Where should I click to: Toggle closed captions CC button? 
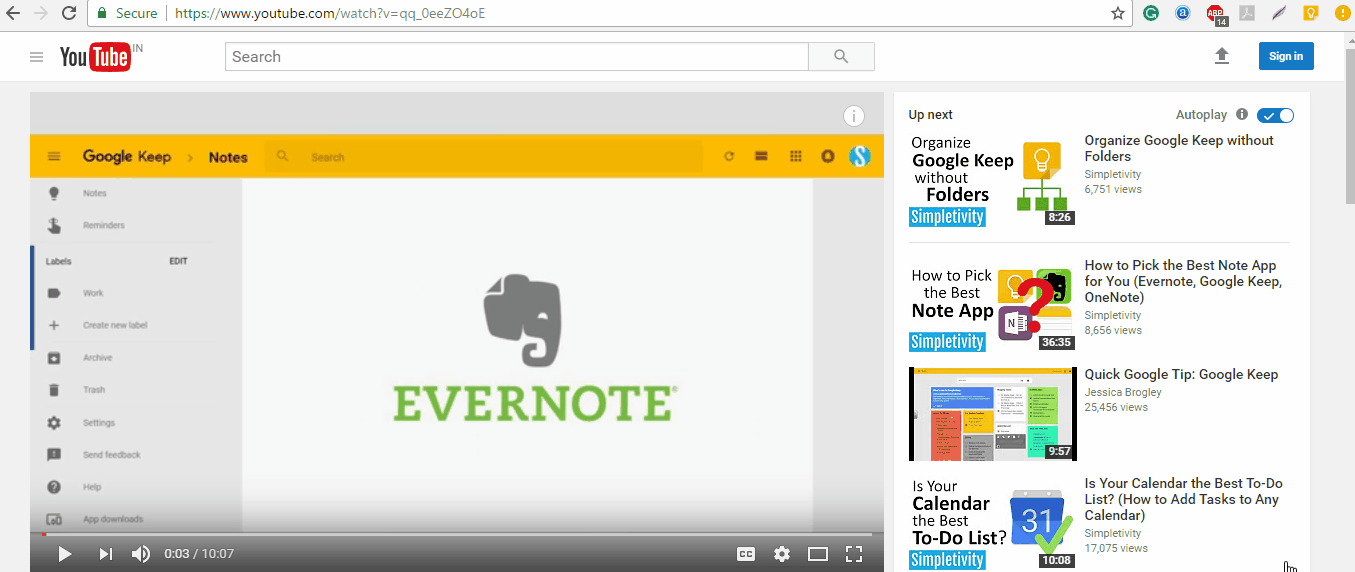click(x=746, y=554)
